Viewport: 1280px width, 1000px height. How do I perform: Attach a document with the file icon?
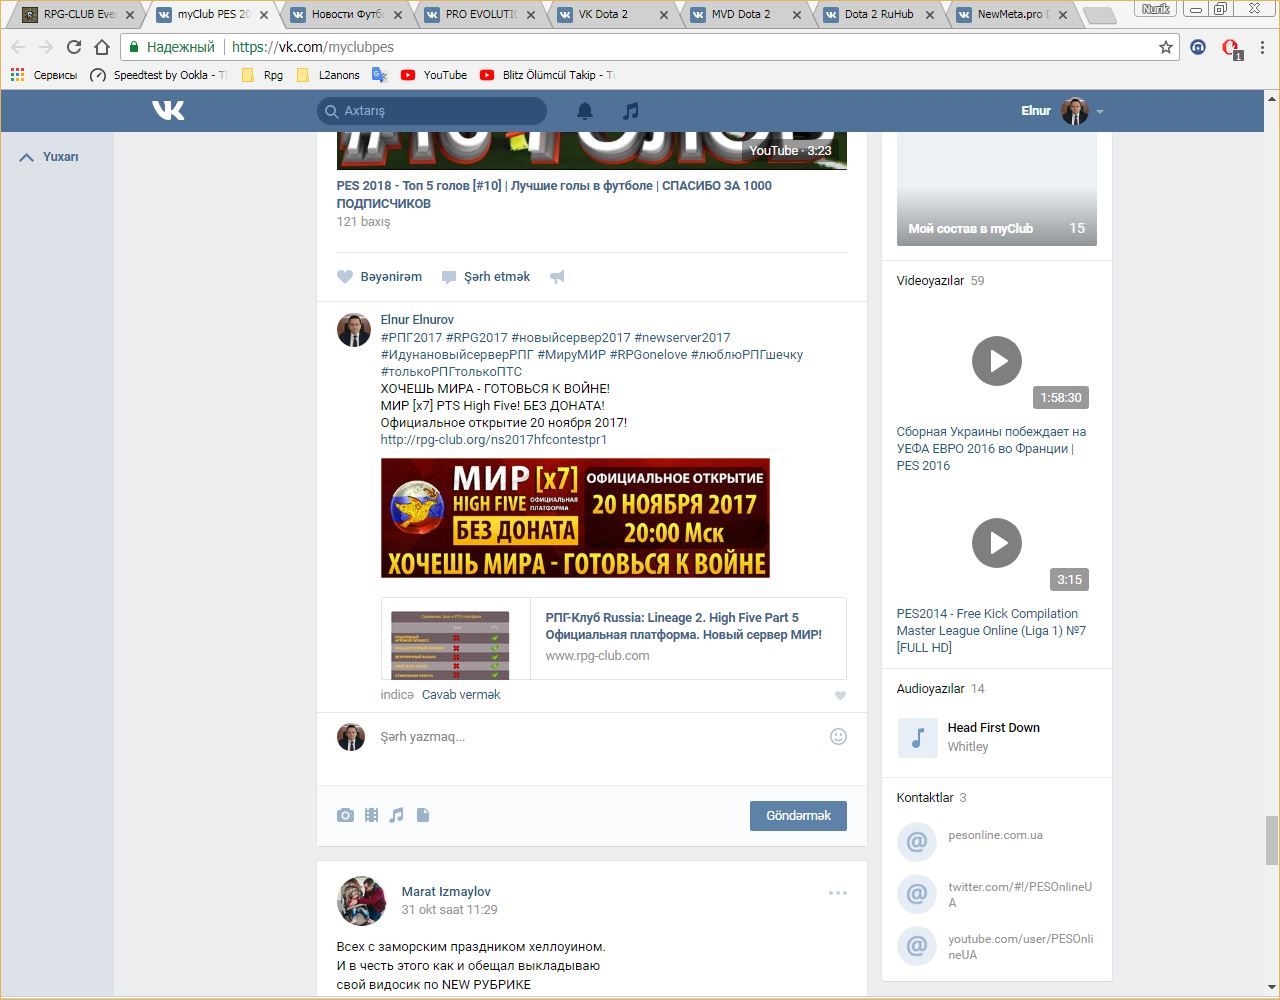click(423, 816)
